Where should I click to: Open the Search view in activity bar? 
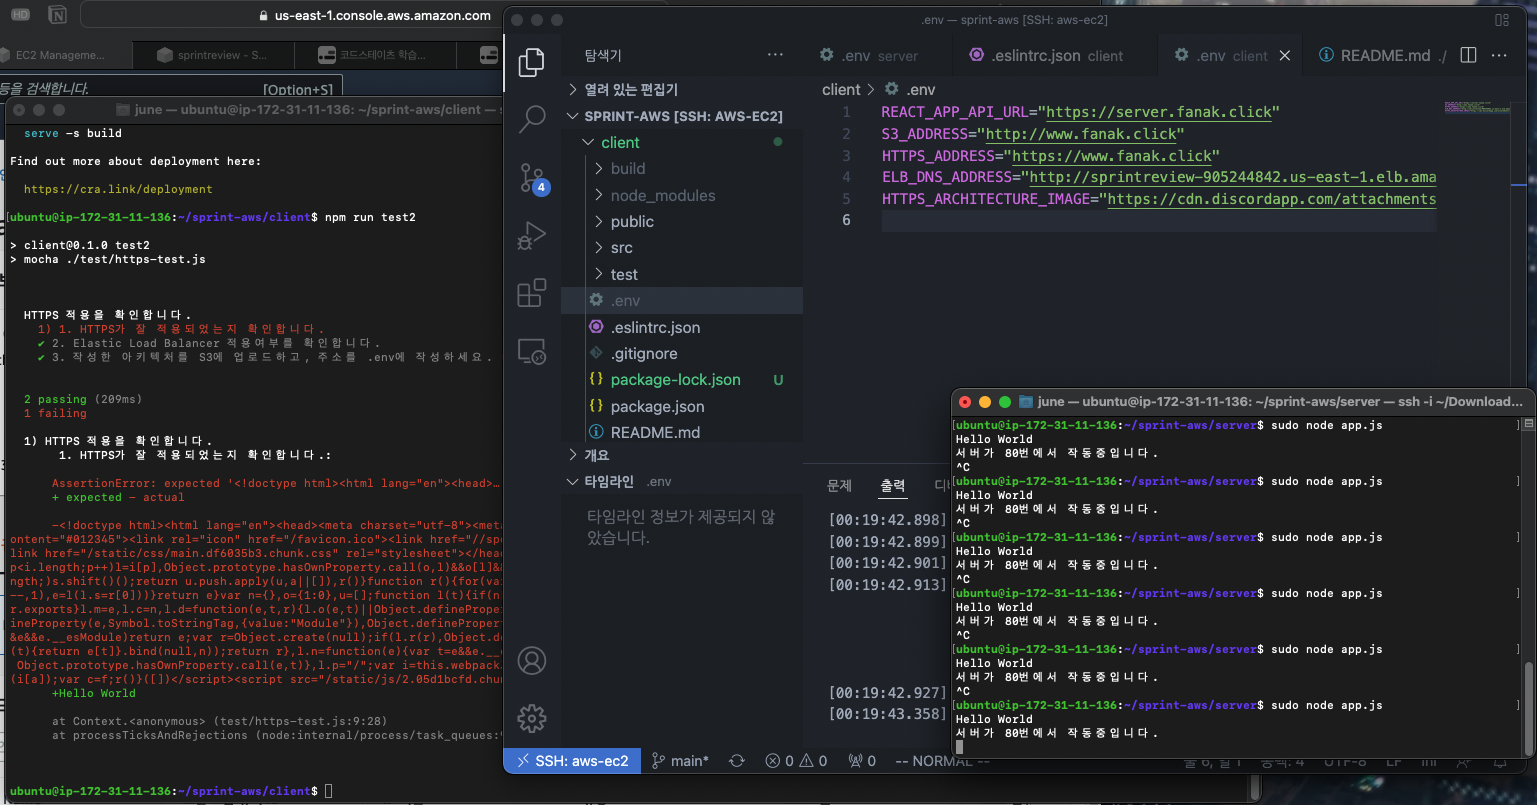[x=532, y=119]
